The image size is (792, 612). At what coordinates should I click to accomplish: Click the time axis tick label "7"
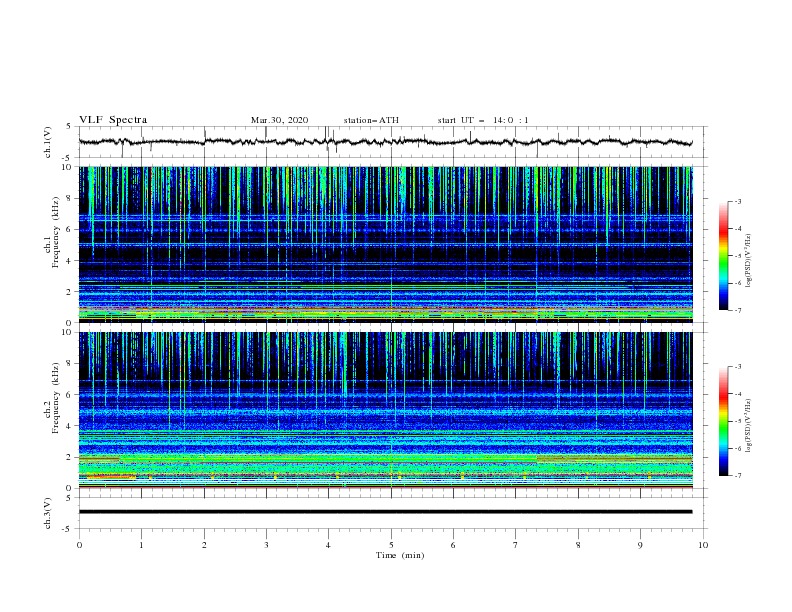pyautogui.click(x=516, y=545)
